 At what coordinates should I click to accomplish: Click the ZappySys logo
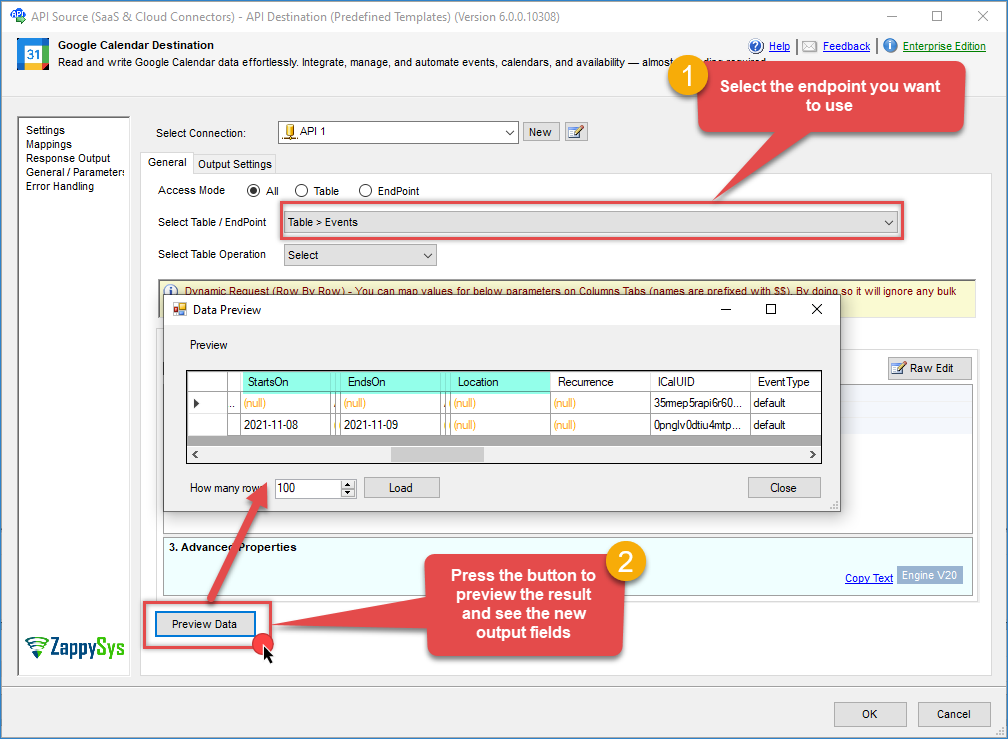coord(75,647)
